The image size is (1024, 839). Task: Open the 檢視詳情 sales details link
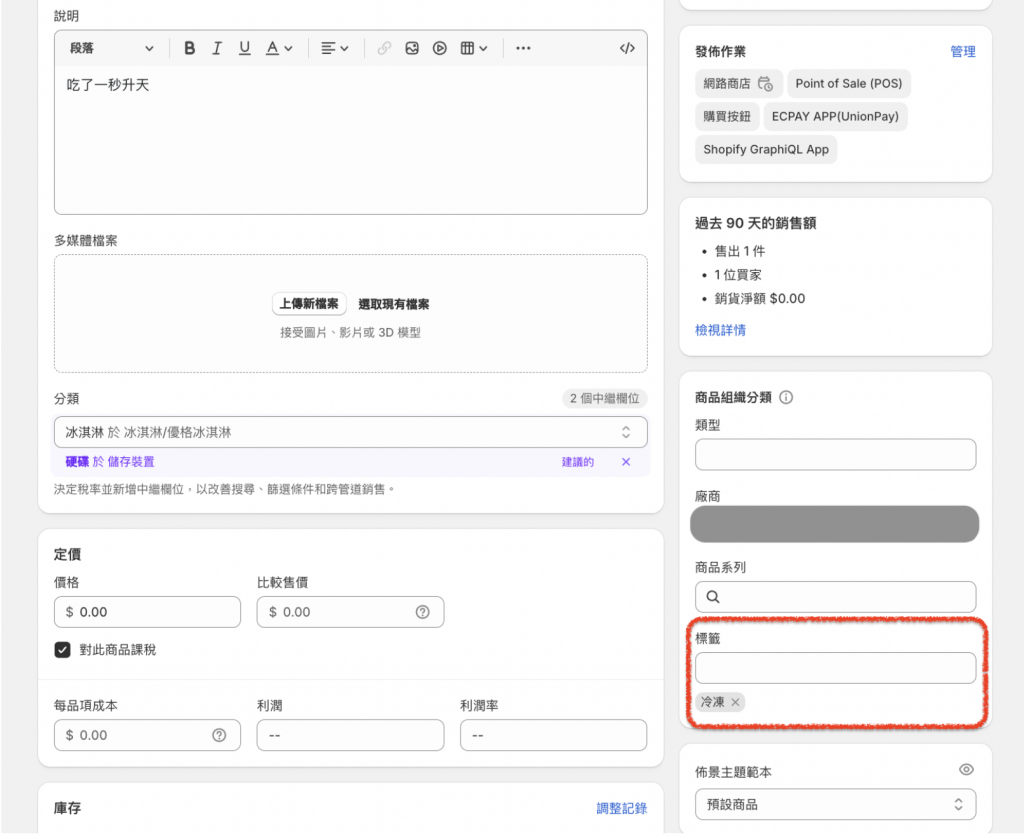(x=720, y=330)
